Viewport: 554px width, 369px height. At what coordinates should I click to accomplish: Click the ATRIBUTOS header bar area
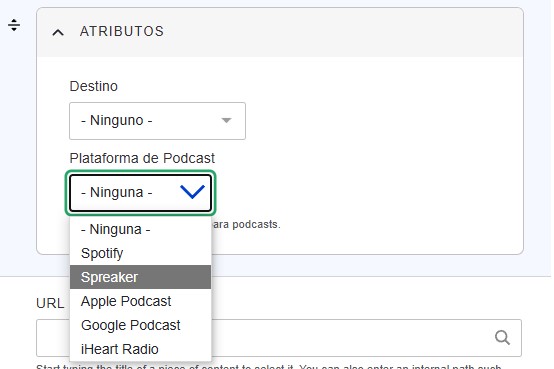coord(280,32)
